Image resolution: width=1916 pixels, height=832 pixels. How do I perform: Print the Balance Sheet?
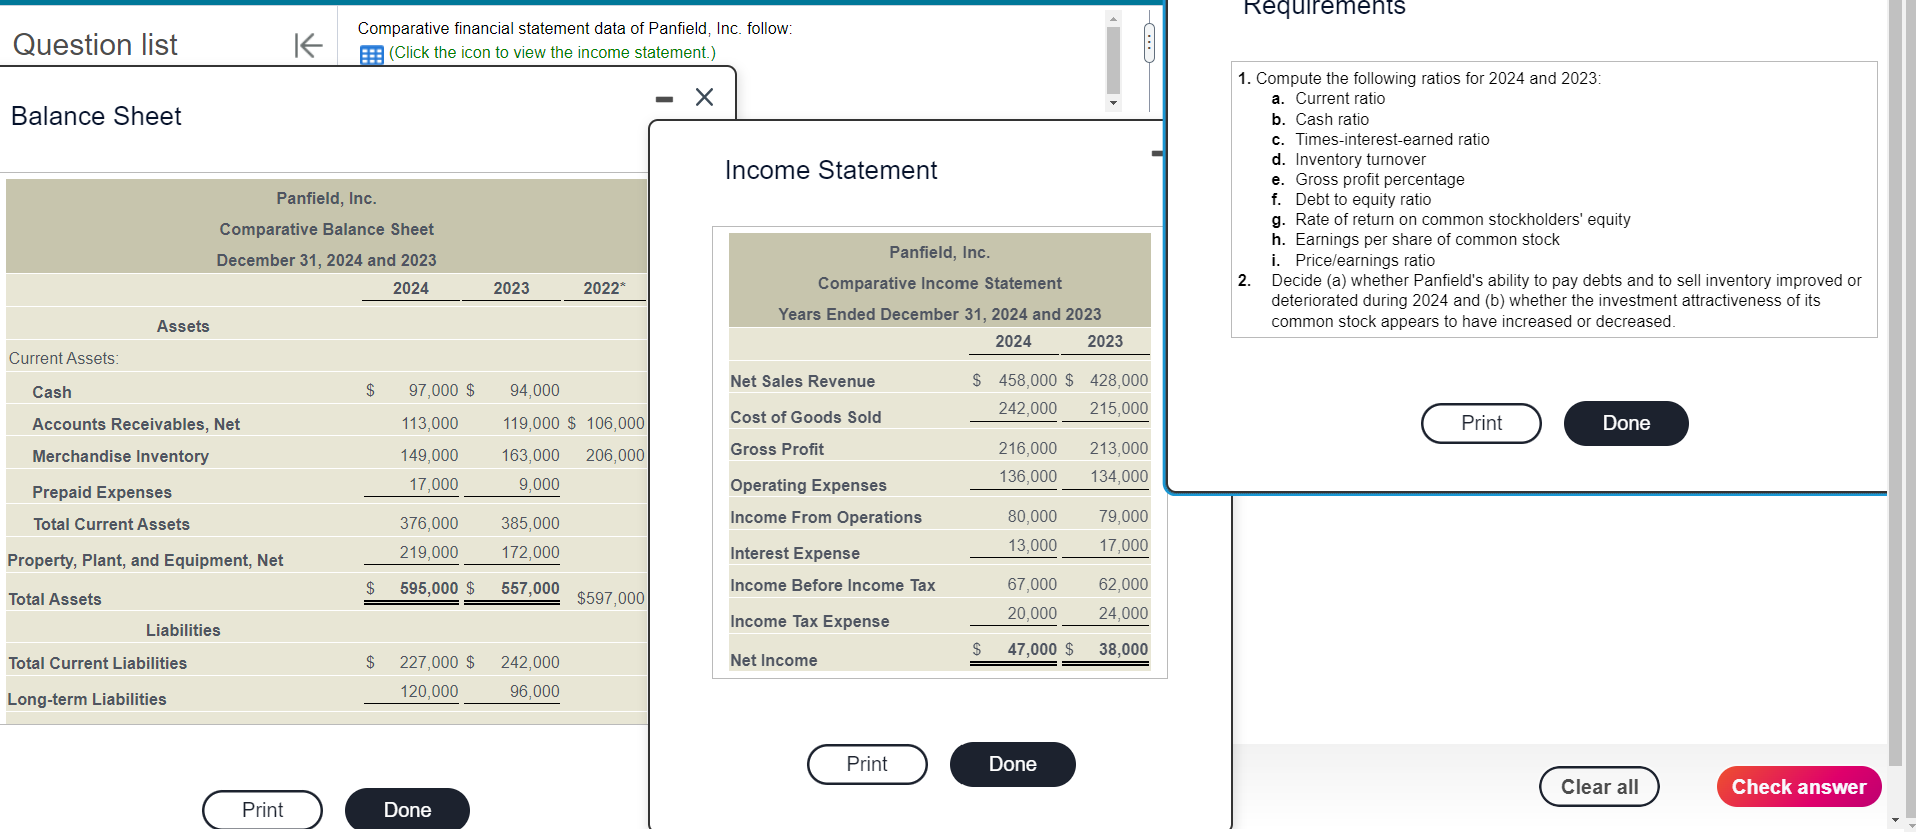click(x=262, y=810)
